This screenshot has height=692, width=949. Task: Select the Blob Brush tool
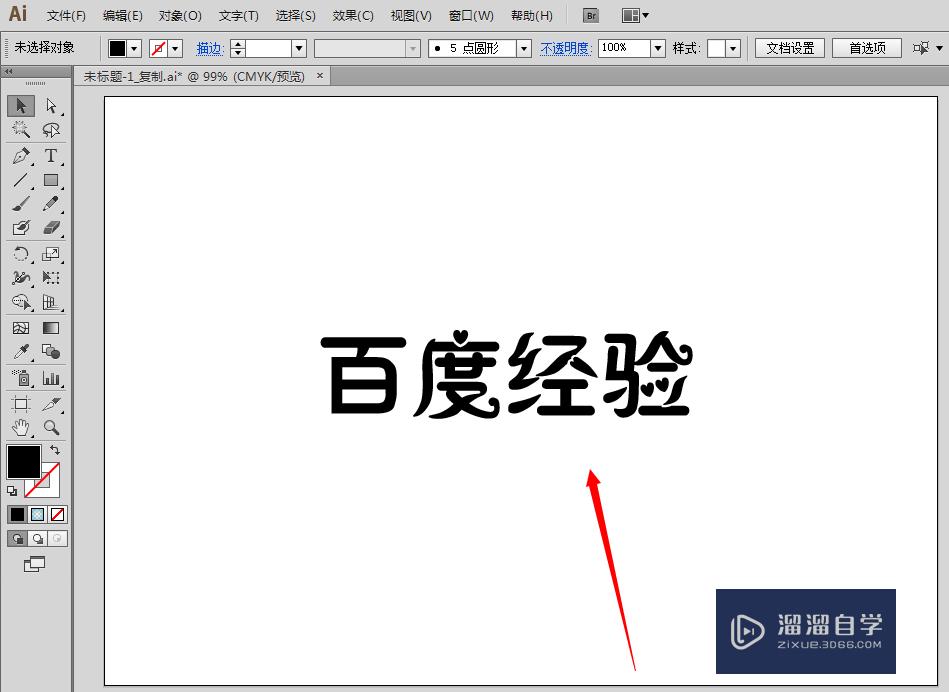coord(21,228)
